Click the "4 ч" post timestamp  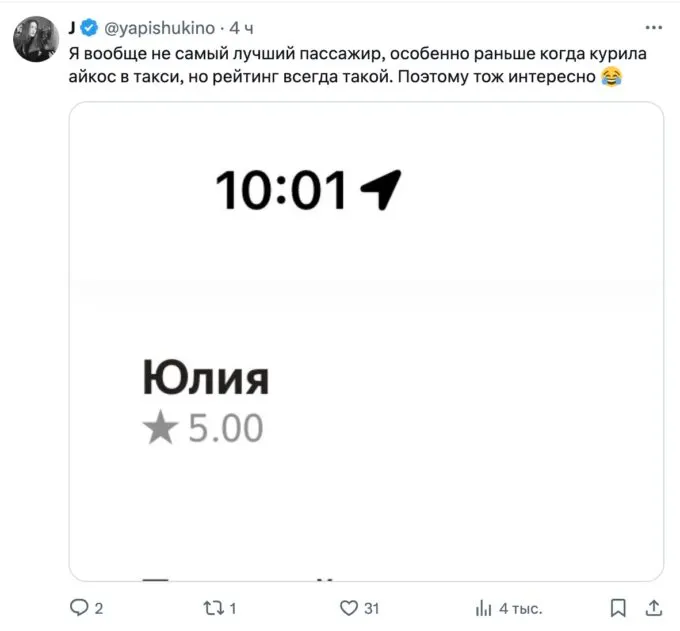tap(241, 27)
